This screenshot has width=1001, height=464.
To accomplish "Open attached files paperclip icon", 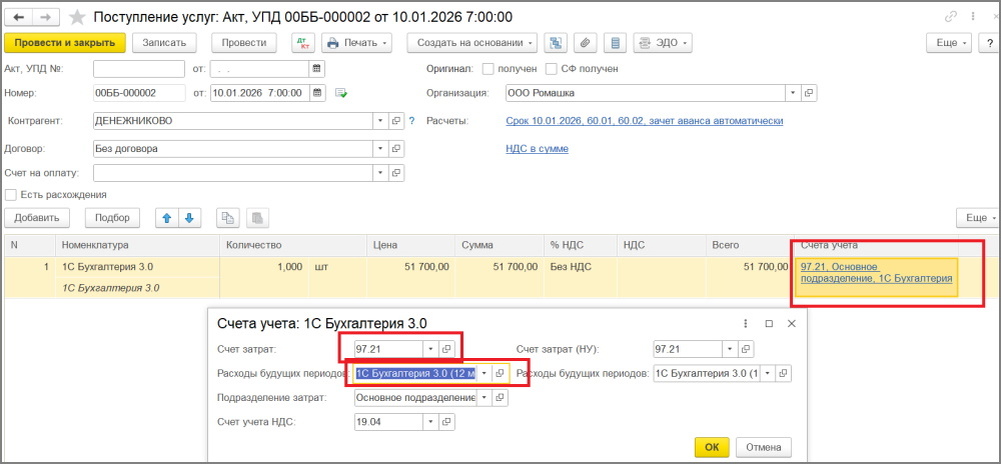I will point(585,43).
